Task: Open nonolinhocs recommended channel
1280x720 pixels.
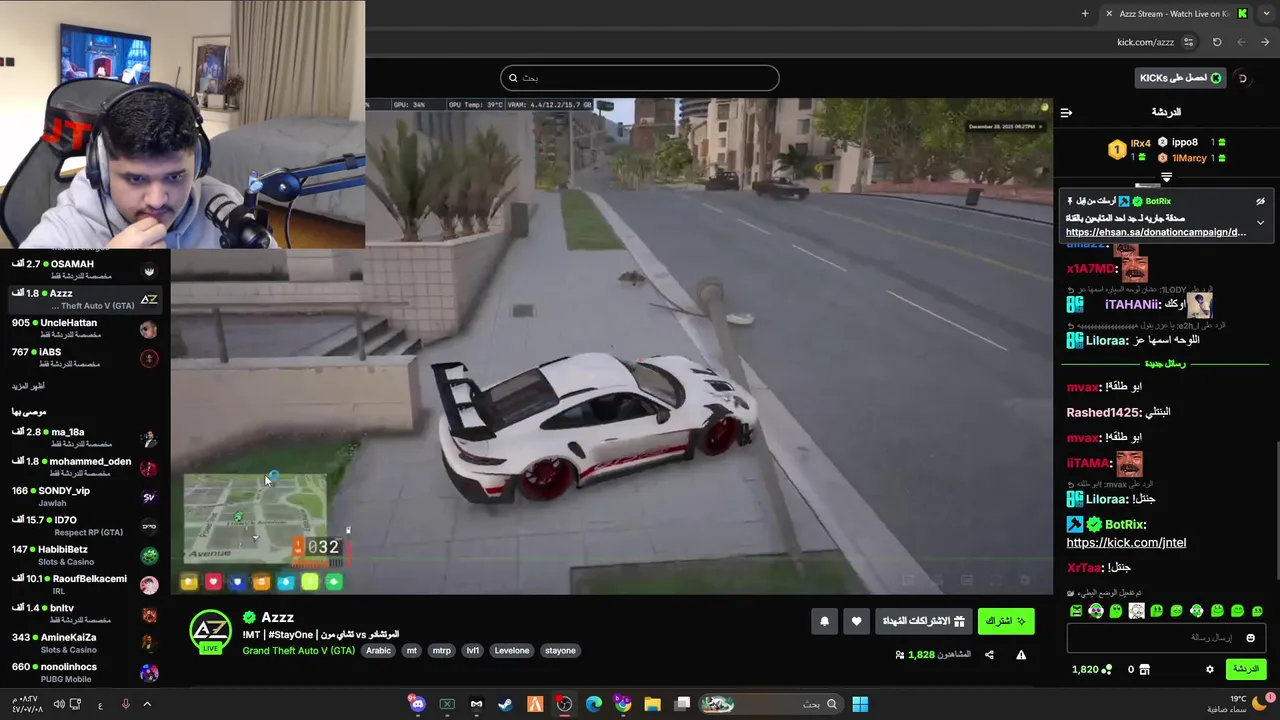Action: click(x=85, y=671)
